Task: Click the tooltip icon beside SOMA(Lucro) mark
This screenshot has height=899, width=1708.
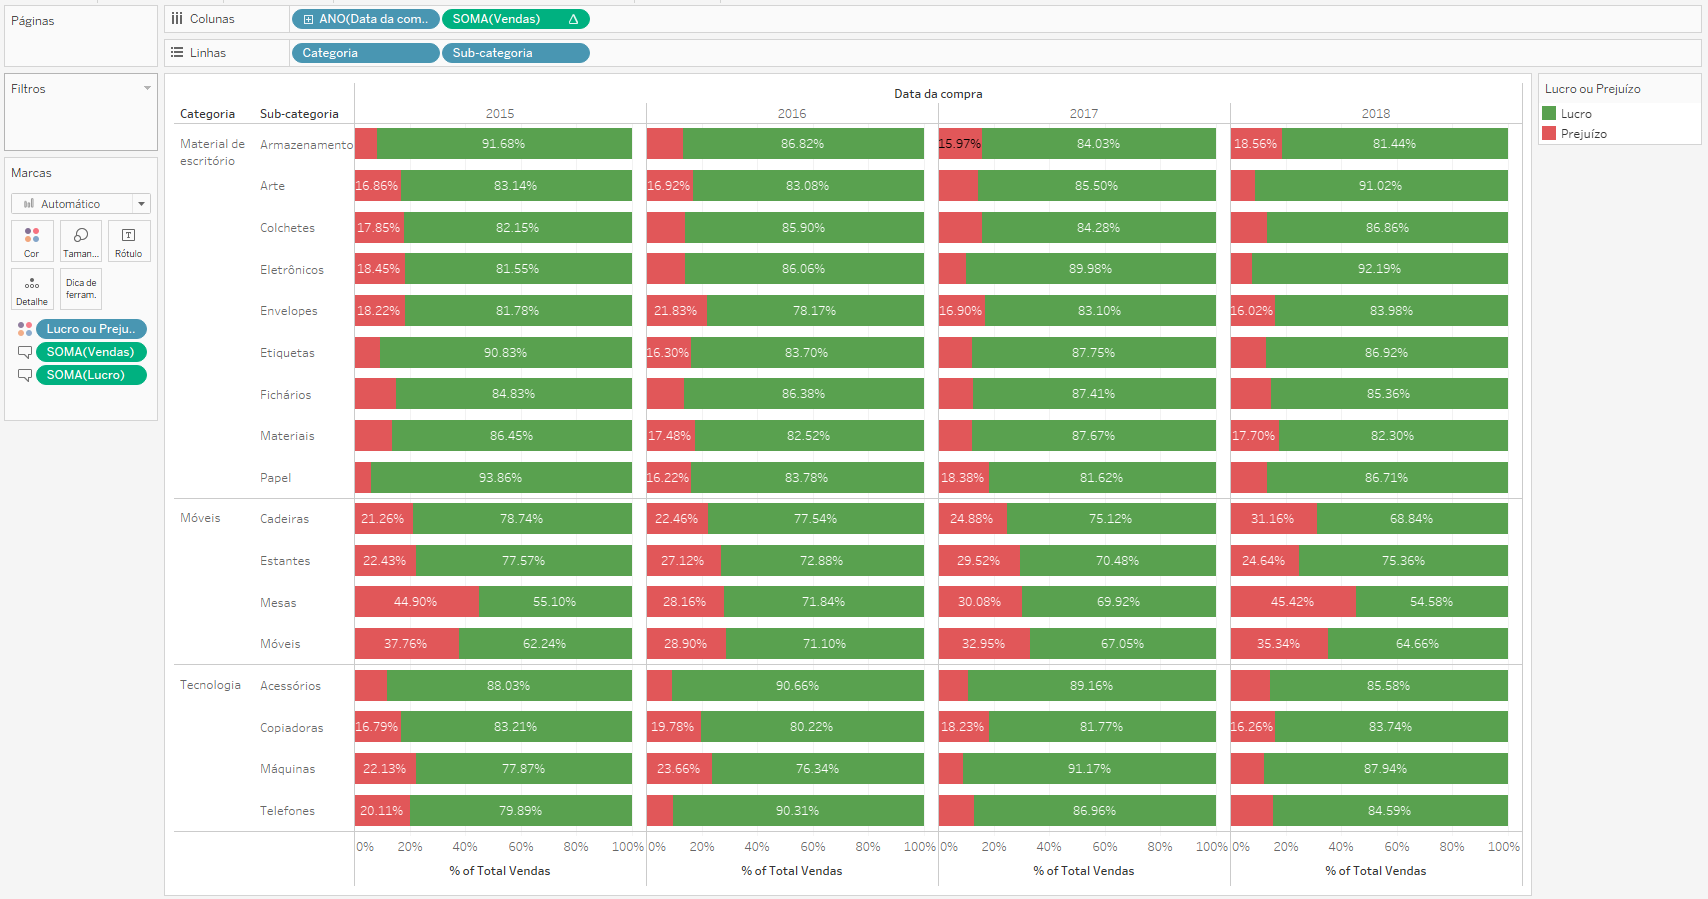Action: [x=25, y=375]
